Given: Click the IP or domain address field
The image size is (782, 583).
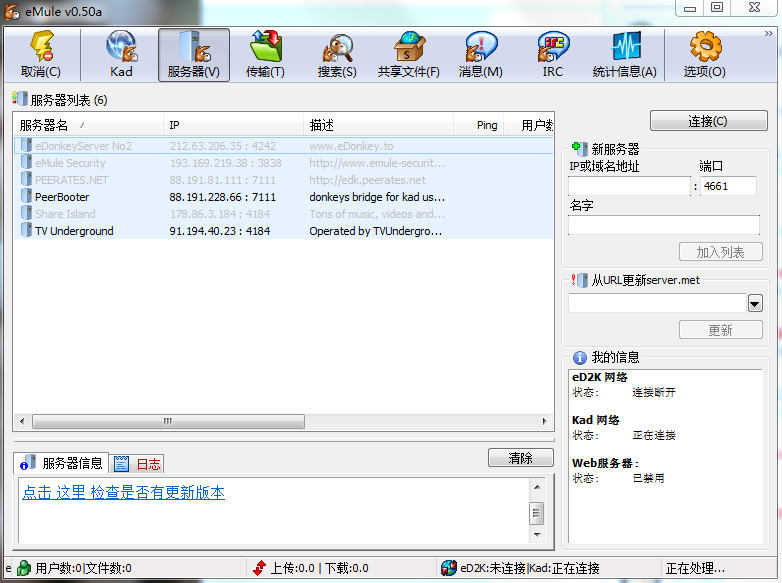Looking at the screenshot, I should click(x=629, y=186).
